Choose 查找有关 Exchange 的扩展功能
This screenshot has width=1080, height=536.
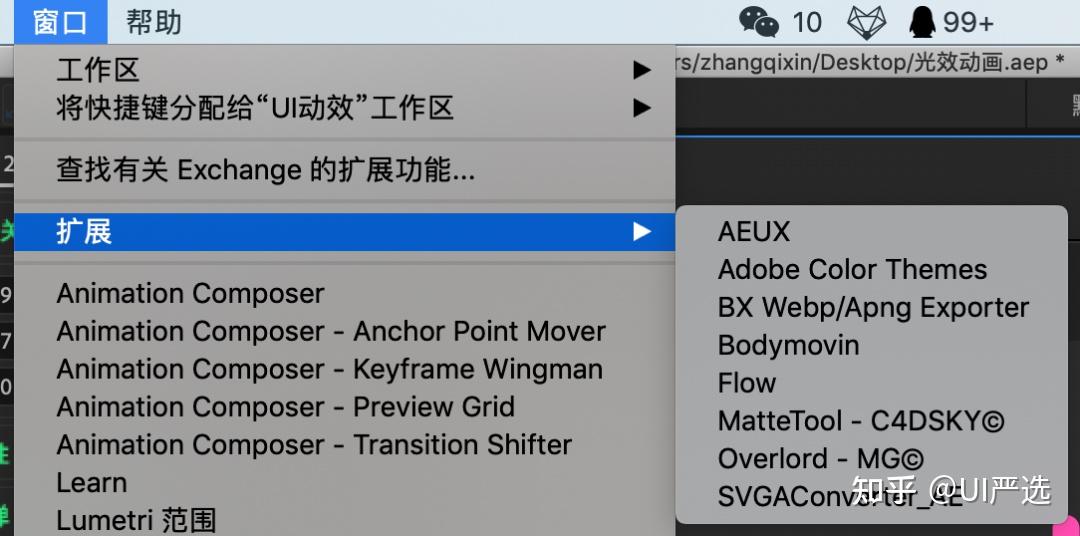[x=266, y=170]
